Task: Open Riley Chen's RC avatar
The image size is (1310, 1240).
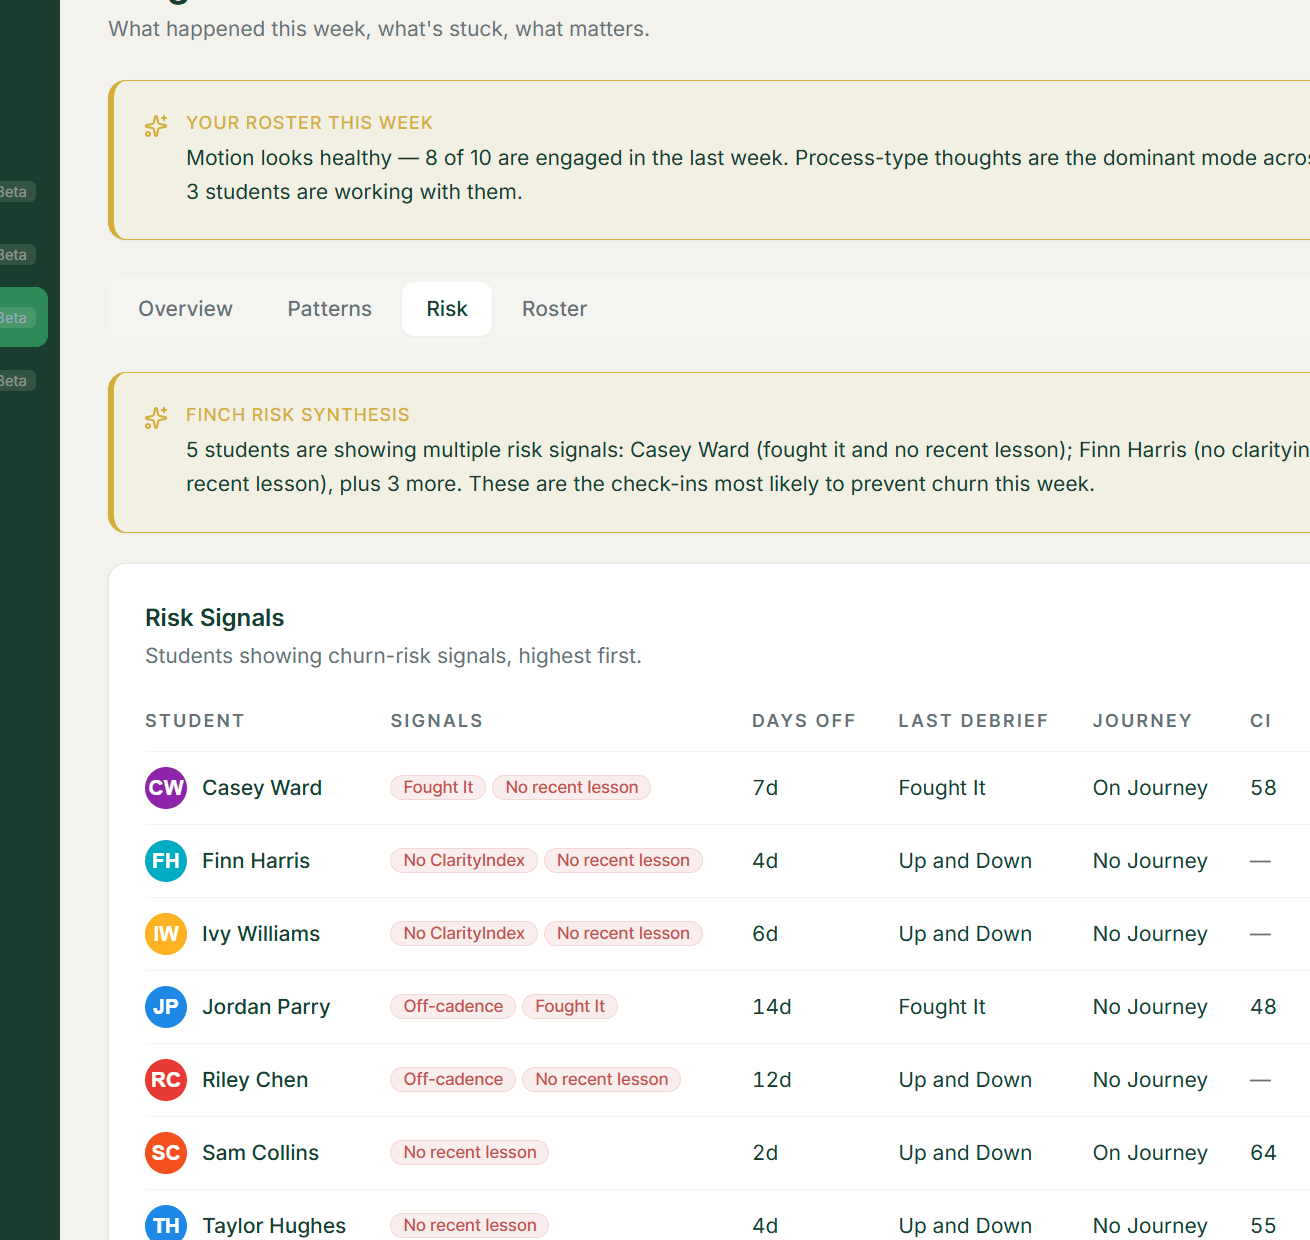Action: (x=166, y=1080)
